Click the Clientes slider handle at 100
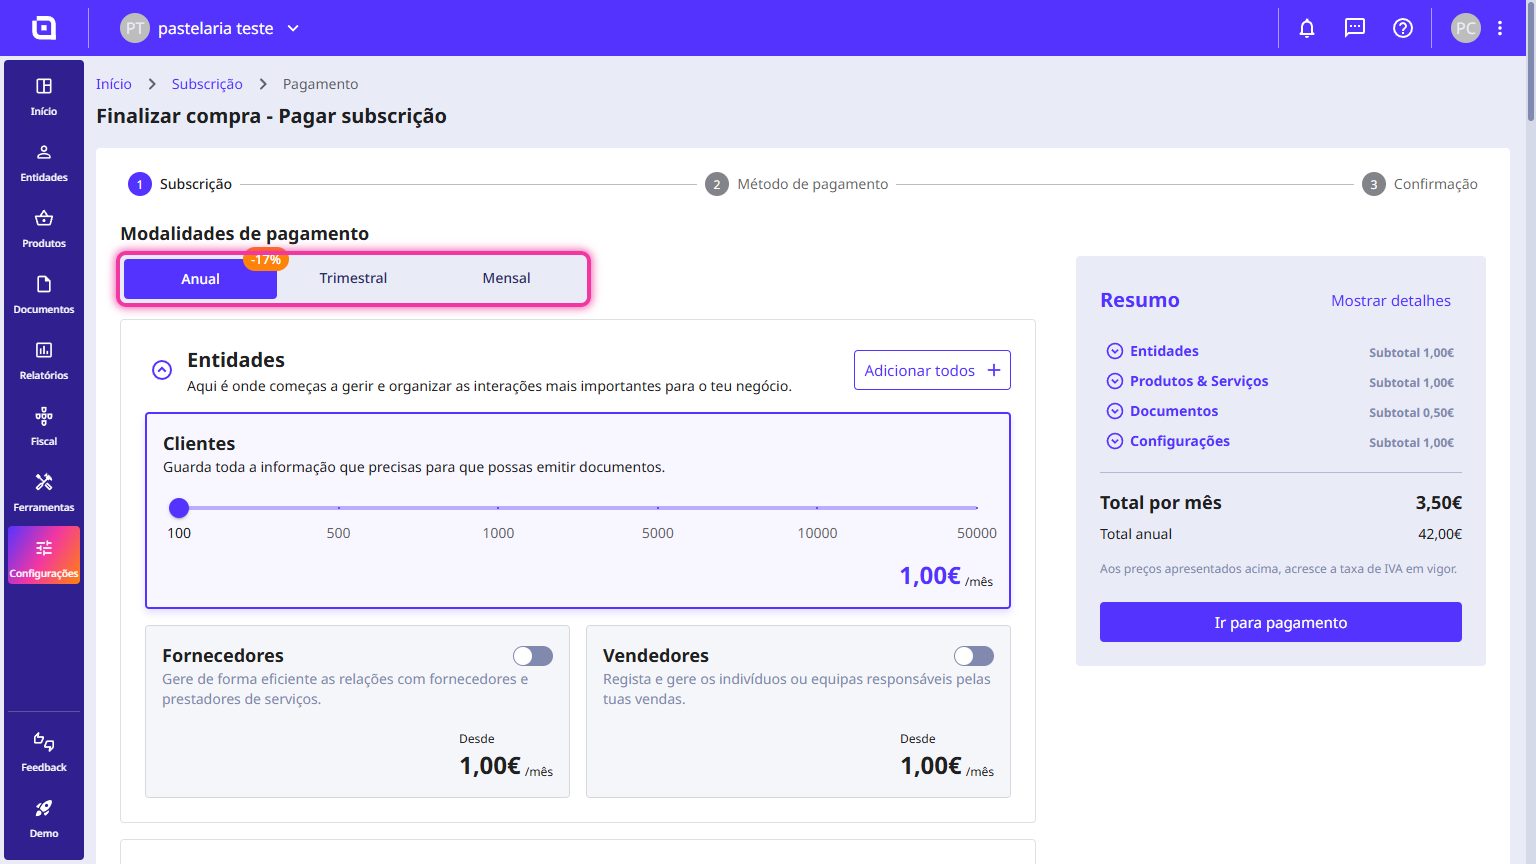This screenshot has height=864, width=1536. [179, 508]
